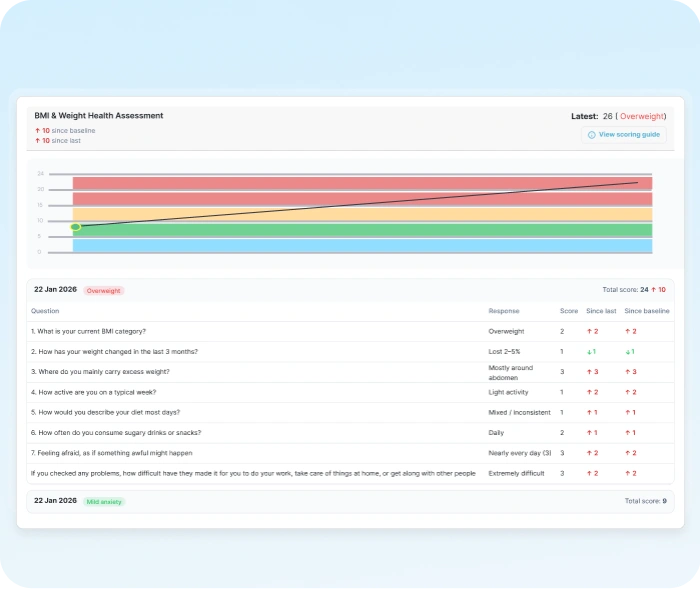Click the green down arrow in Since baseline column
Viewport: 700px width, 589px height.
(x=628, y=352)
